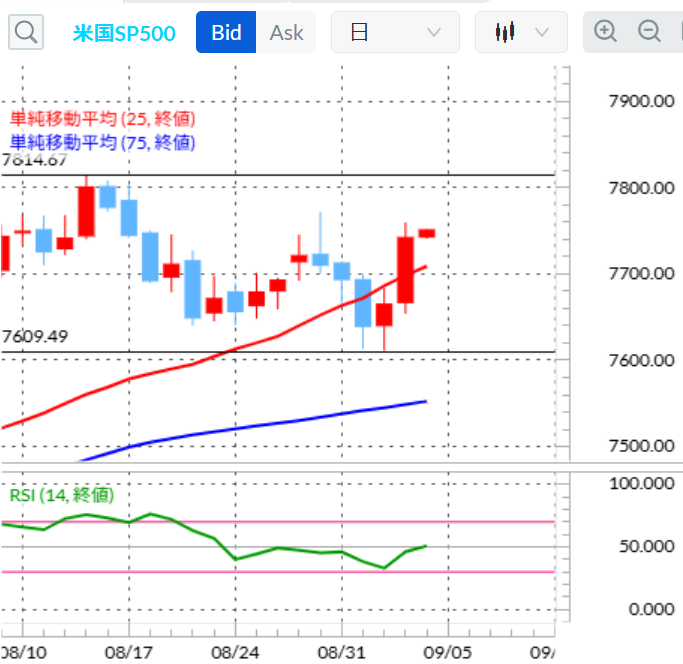The height and width of the screenshot is (664, 683).
Task: Click the latest small red candlestick
Action: (x=426, y=234)
